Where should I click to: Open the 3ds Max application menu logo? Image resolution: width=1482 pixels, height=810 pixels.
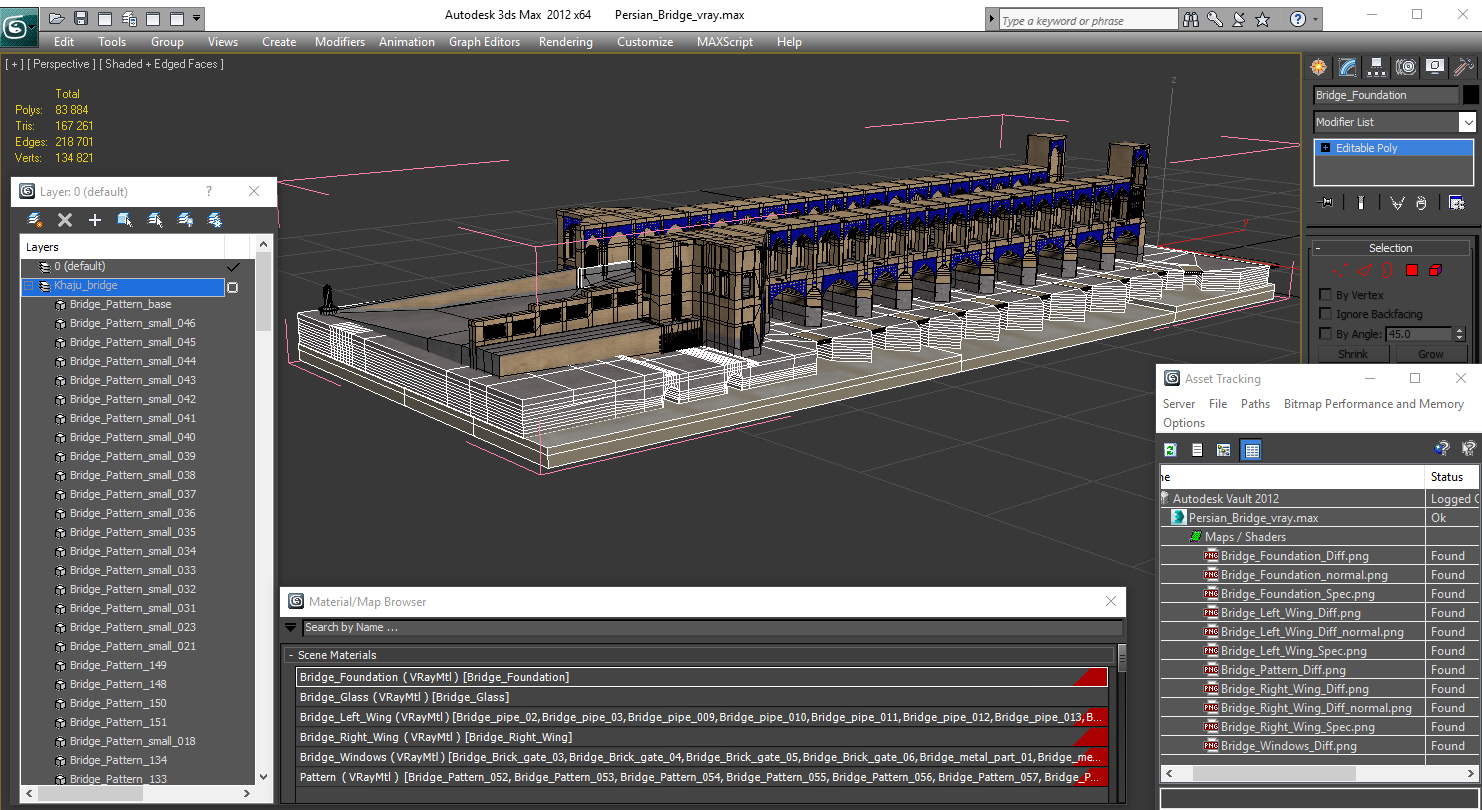point(19,26)
